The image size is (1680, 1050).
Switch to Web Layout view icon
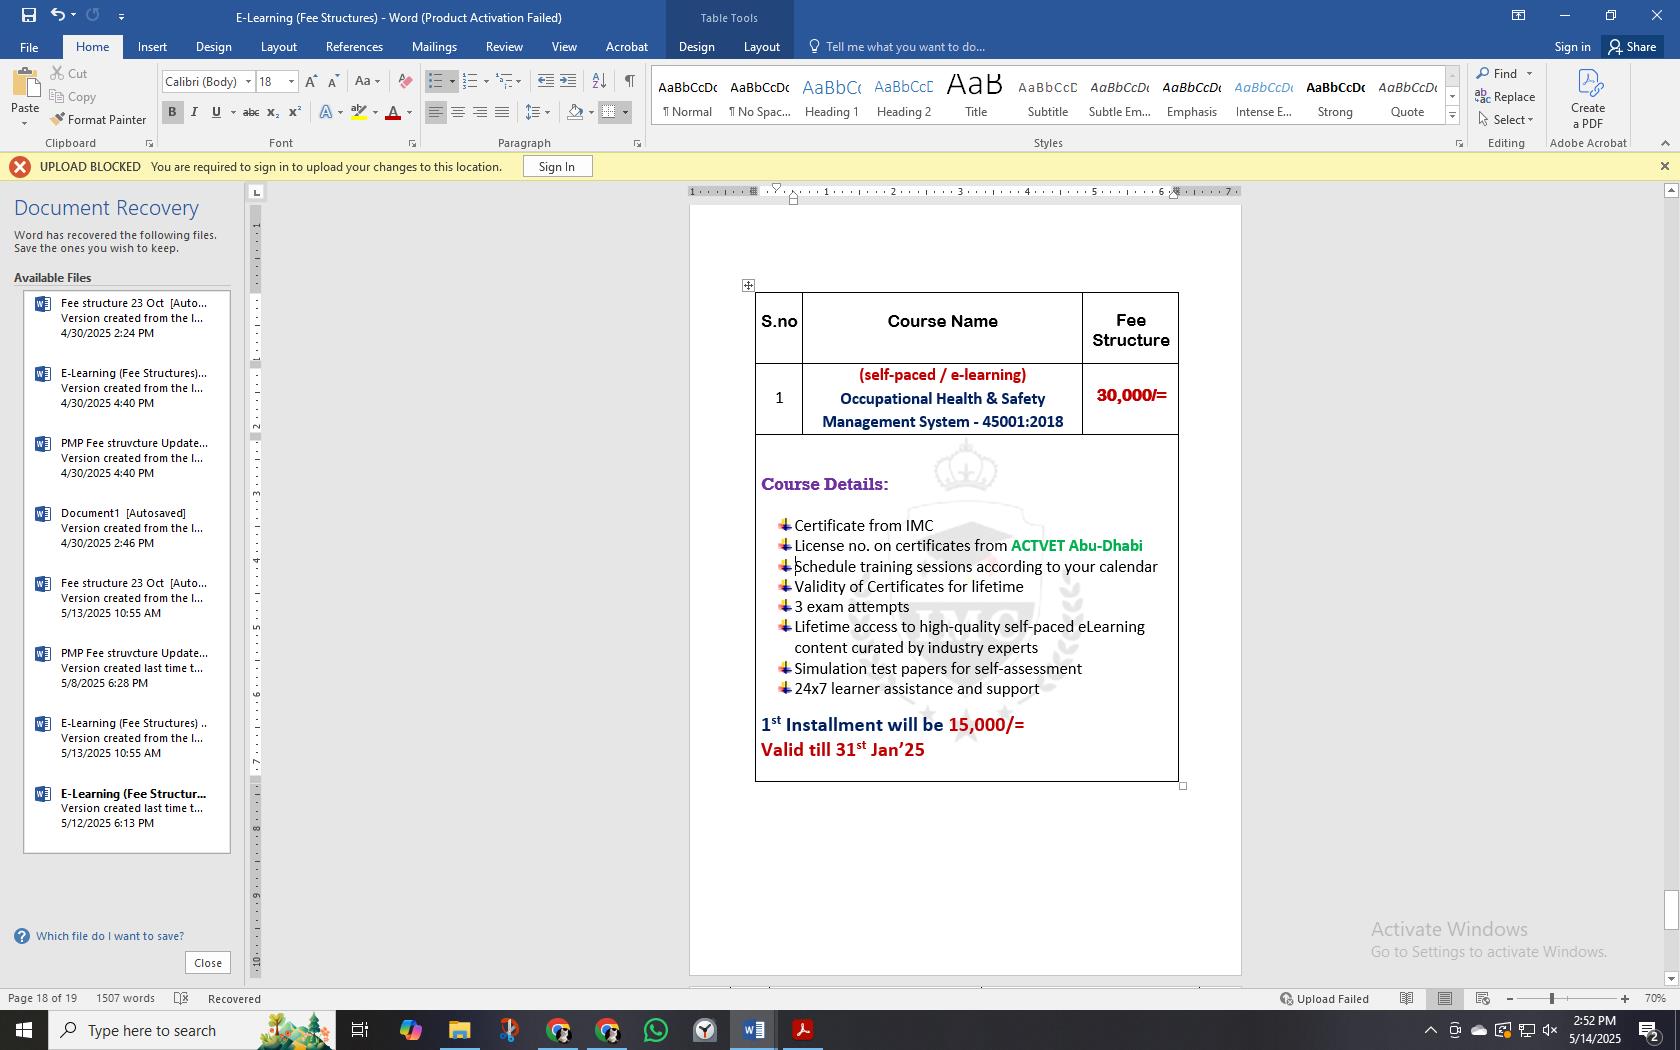tap(1483, 999)
